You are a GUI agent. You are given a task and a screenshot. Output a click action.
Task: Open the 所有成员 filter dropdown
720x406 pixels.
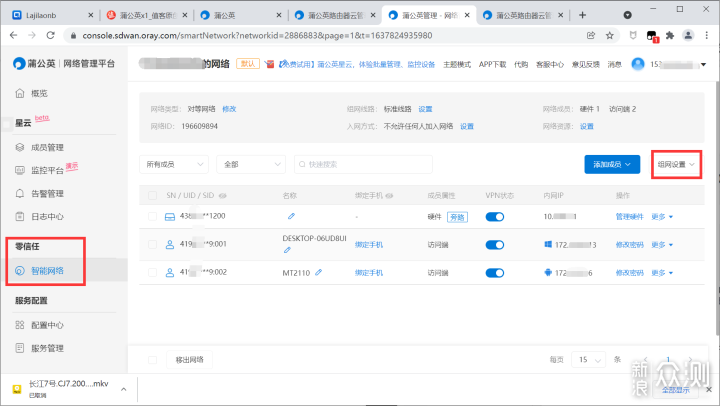[x=174, y=164]
